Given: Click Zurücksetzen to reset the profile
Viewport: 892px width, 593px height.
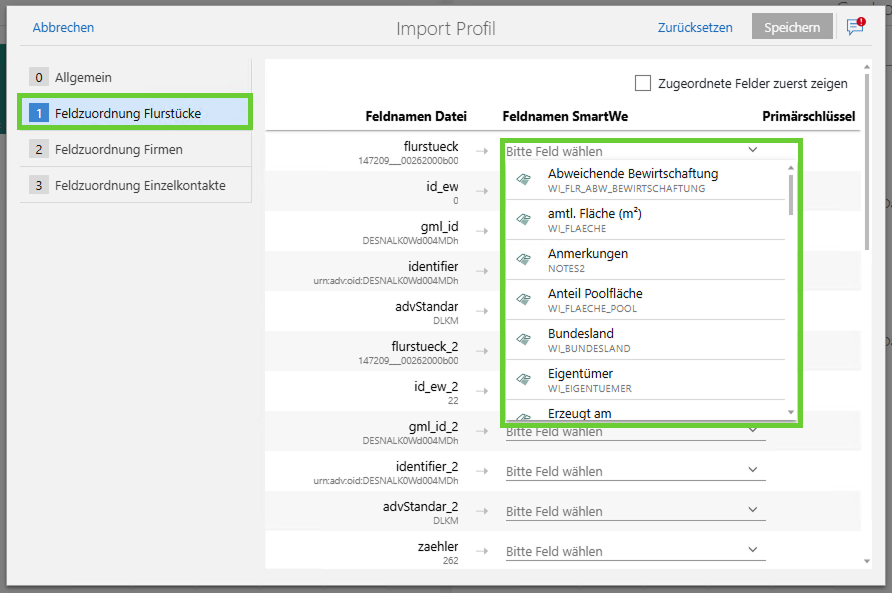Looking at the screenshot, I should [x=695, y=27].
